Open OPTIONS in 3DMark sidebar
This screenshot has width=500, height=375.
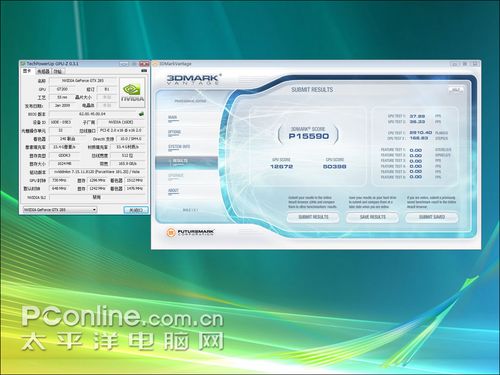174,132
